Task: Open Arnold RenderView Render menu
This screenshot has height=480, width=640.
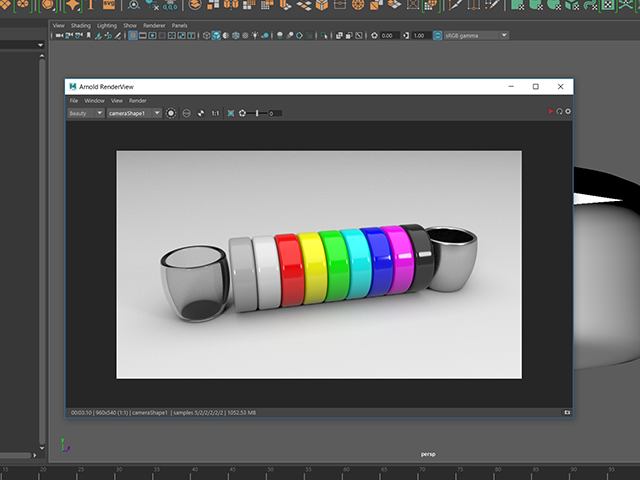Action: click(x=138, y=100)
